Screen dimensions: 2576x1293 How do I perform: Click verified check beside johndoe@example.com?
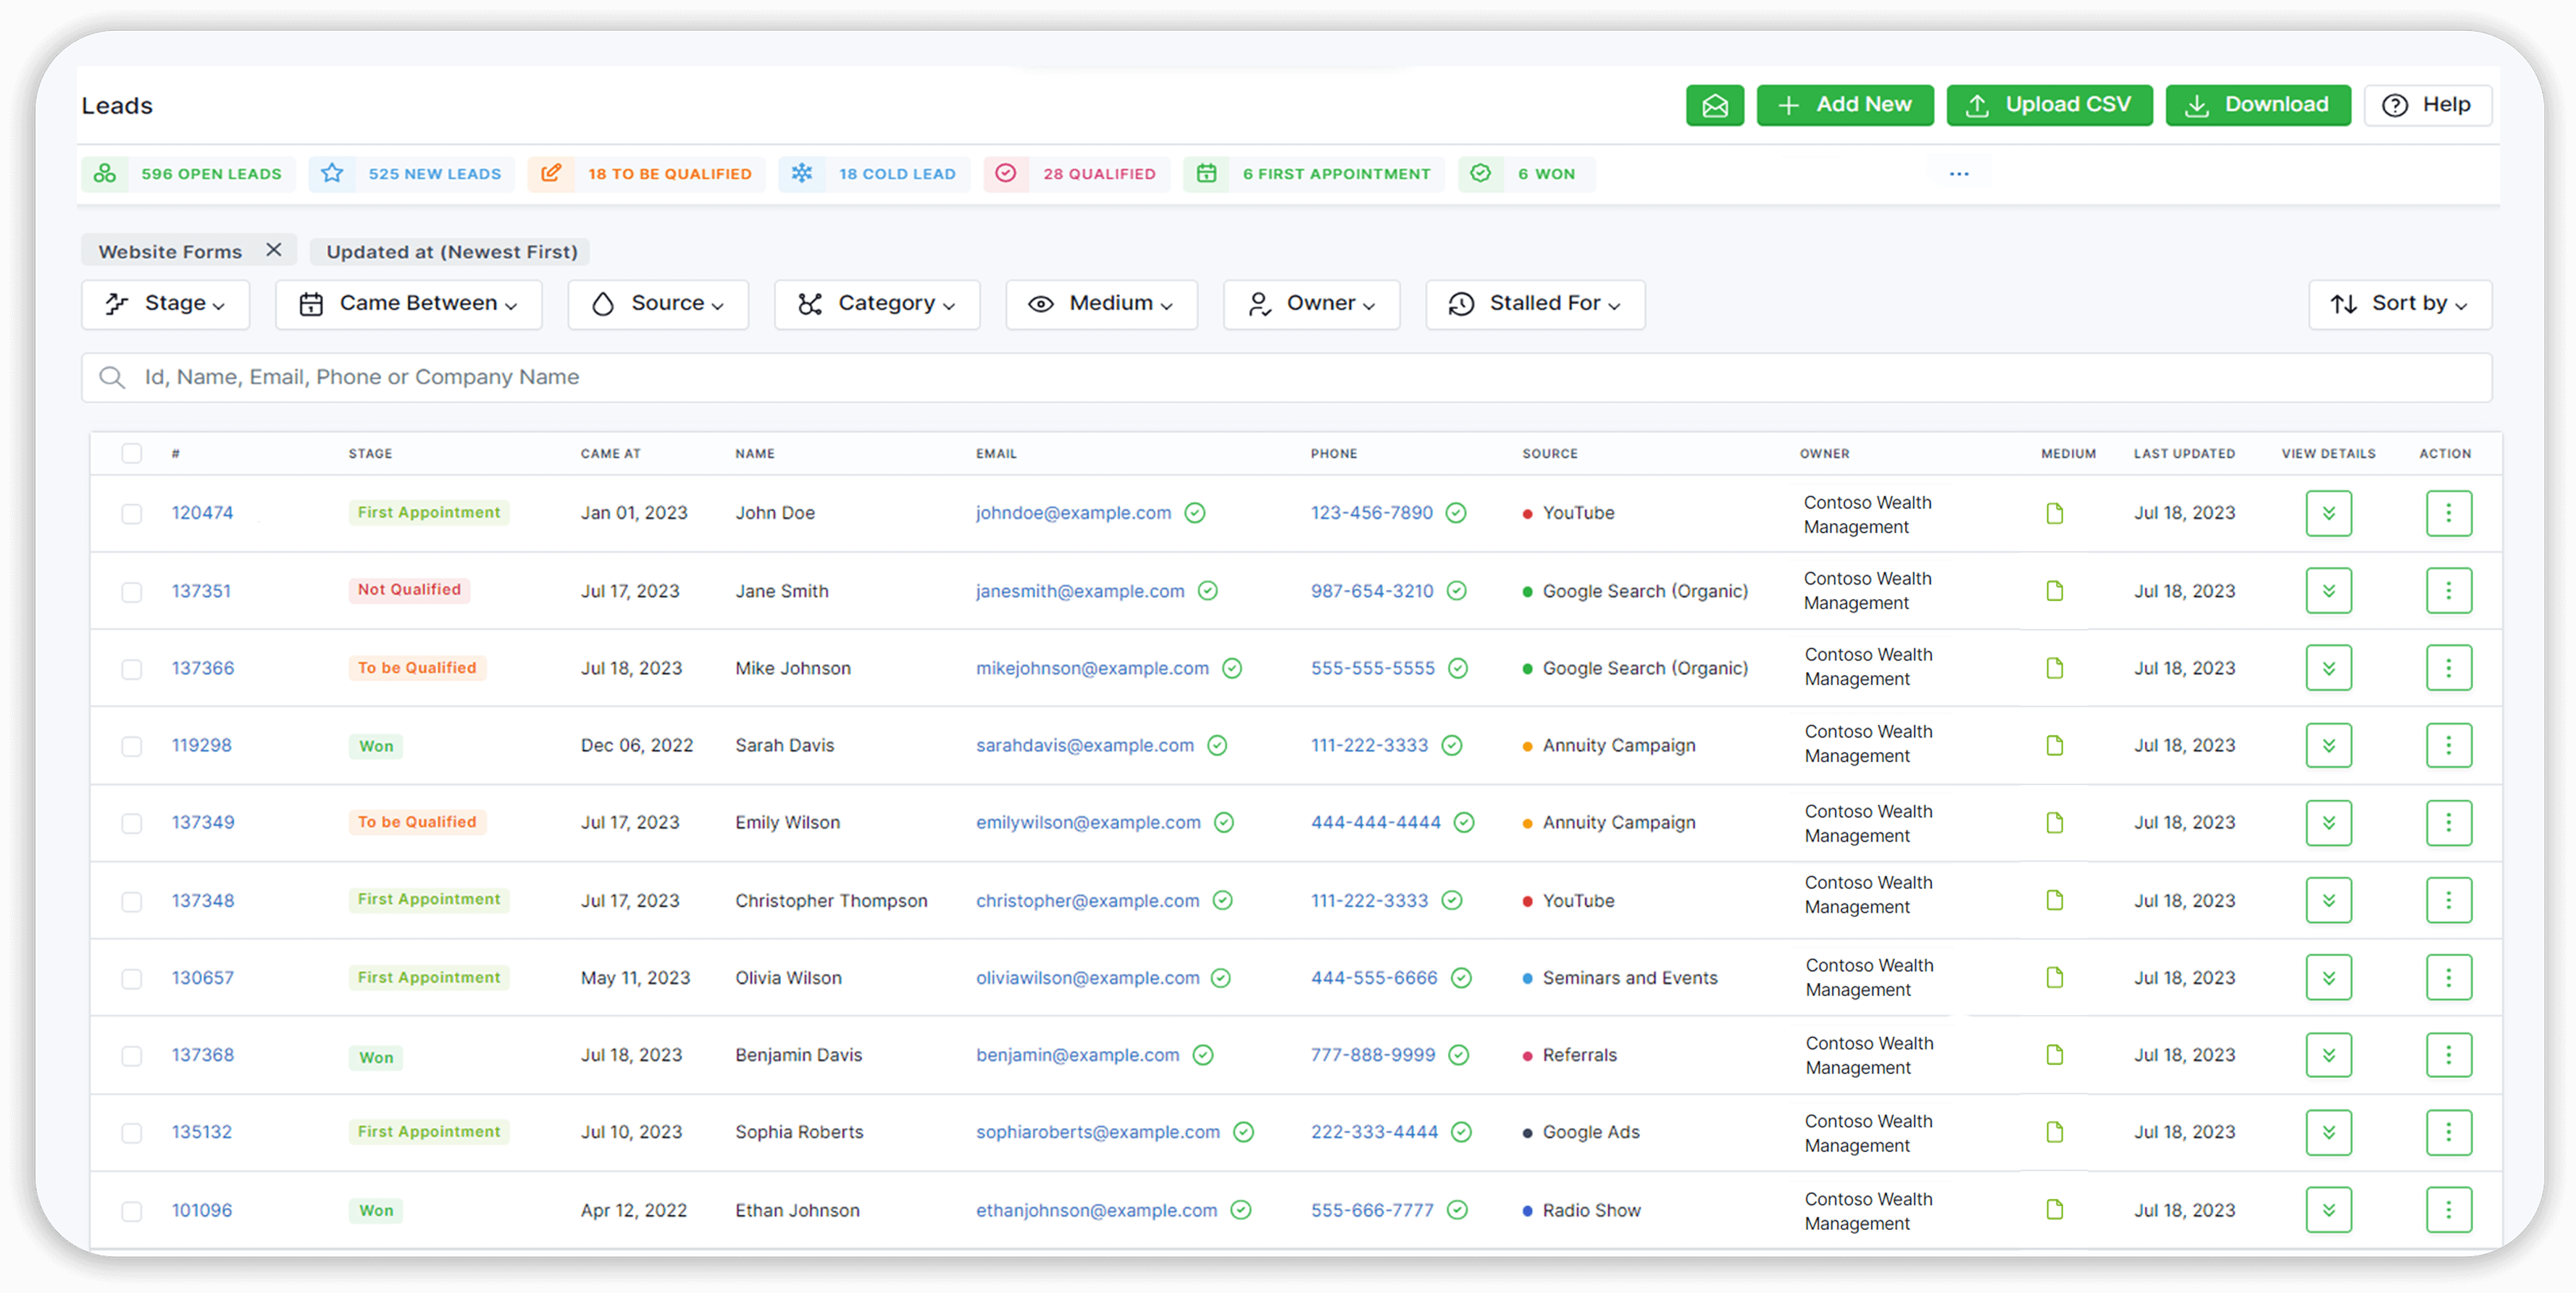(x=1194, y=513)
